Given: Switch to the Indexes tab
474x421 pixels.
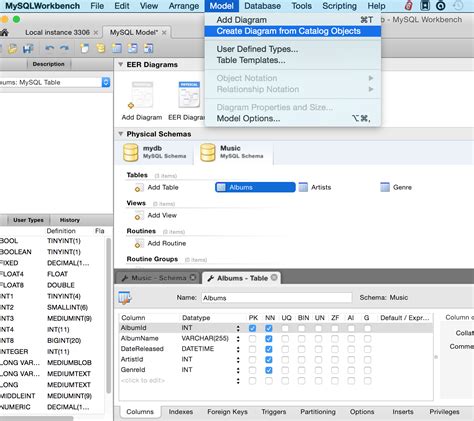Looking at the screenshot, I should (x=181, y=412).
